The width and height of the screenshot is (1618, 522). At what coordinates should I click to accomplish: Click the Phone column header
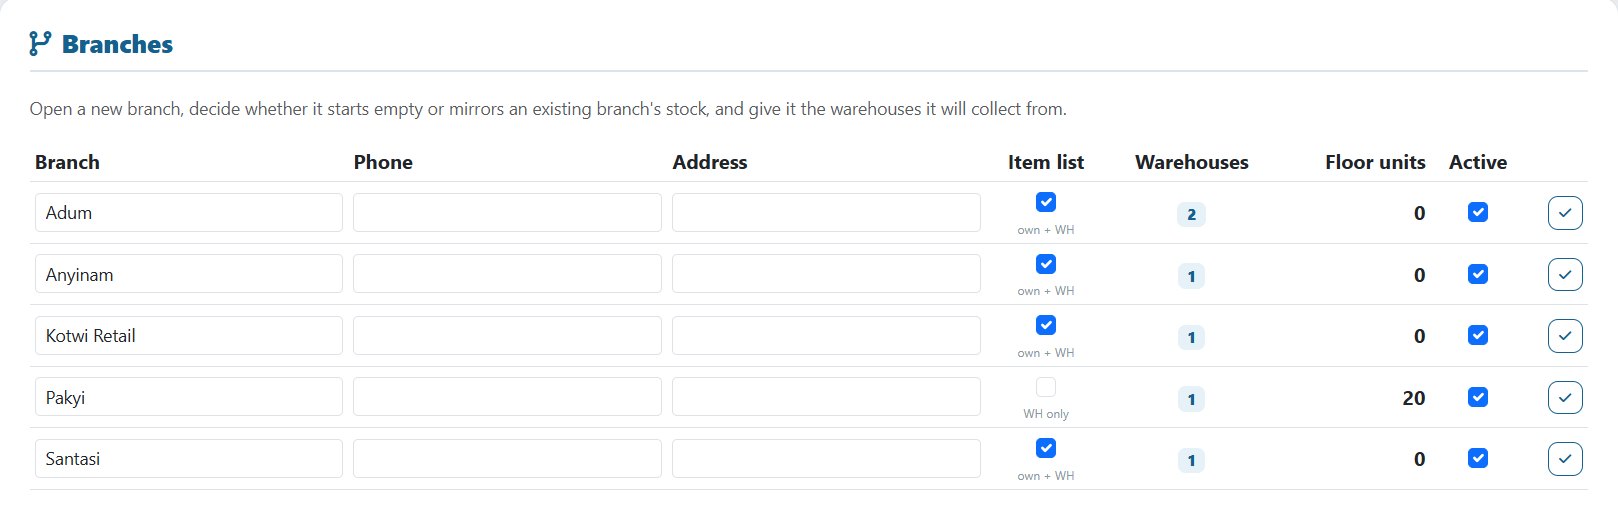(x=383, y=162)
